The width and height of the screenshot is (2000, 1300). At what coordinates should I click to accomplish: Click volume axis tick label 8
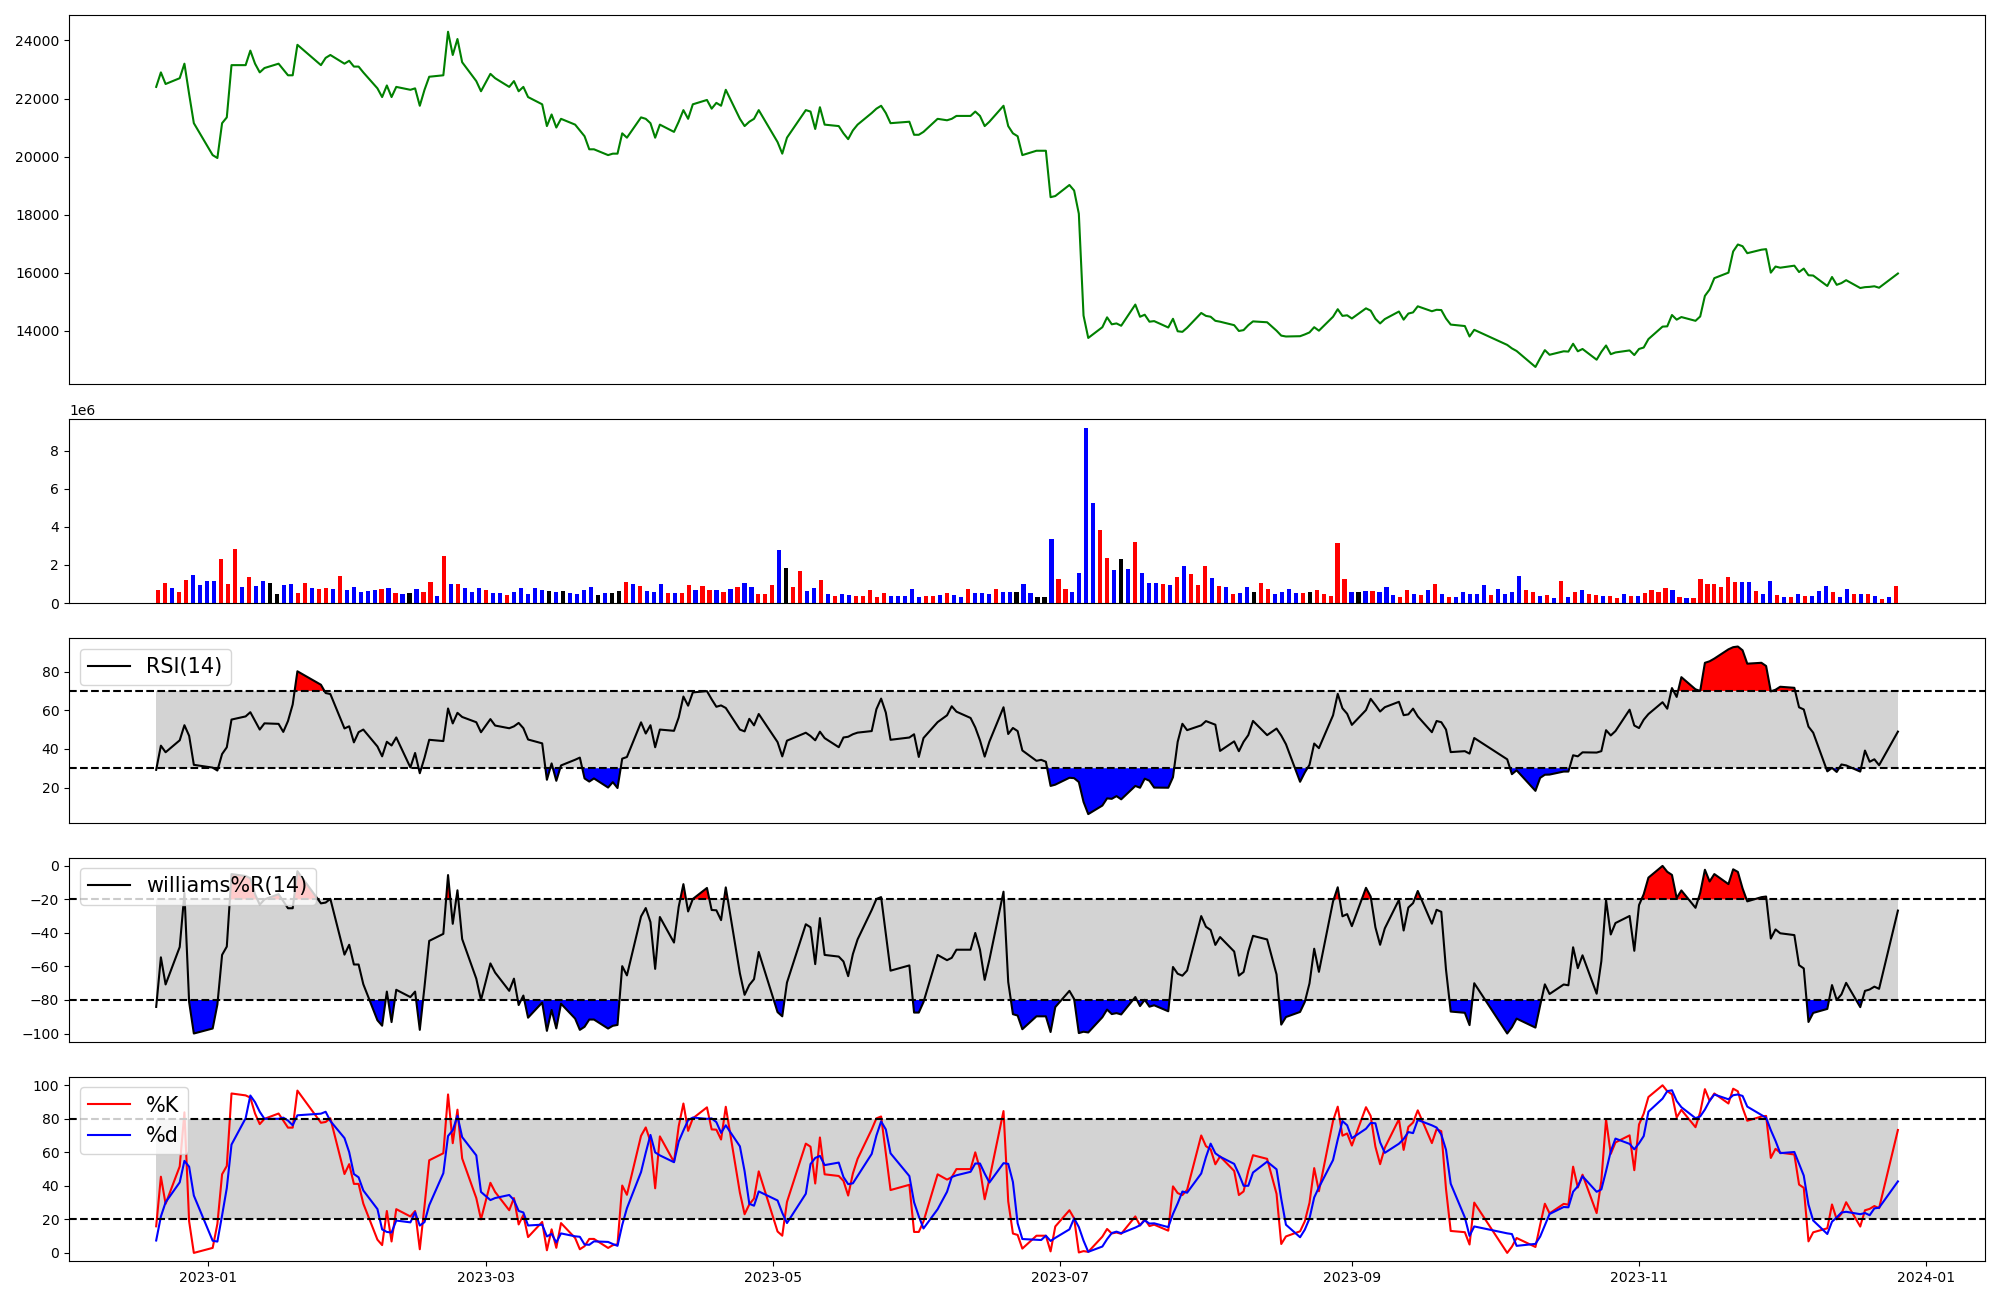[54, 452]
